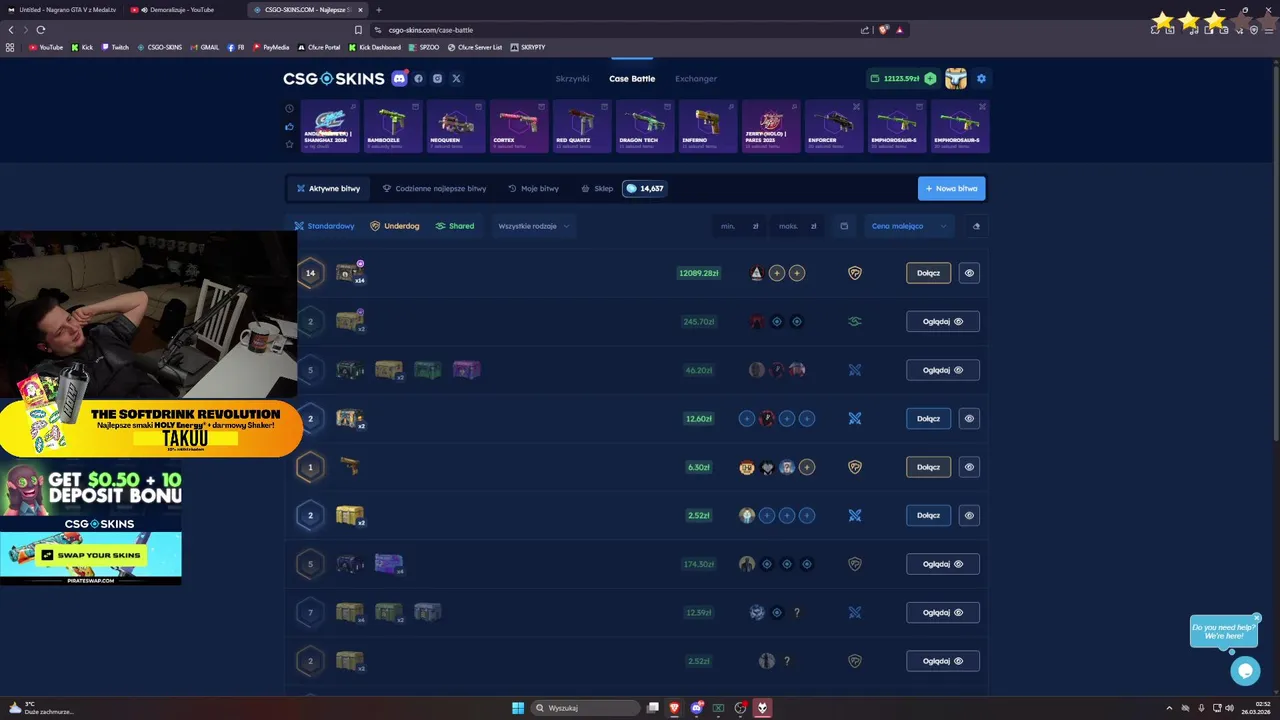
Task: Click the CSGO-SKINS logo
Action: (333, 78)
